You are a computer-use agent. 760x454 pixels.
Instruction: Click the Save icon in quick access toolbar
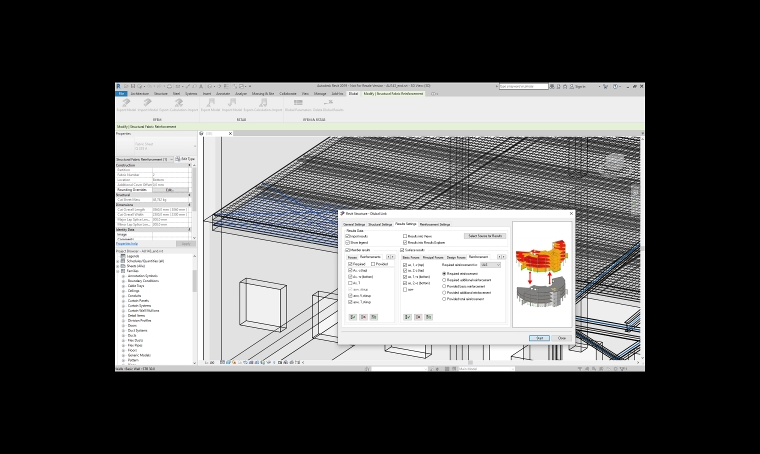click(x=133, y=86)
